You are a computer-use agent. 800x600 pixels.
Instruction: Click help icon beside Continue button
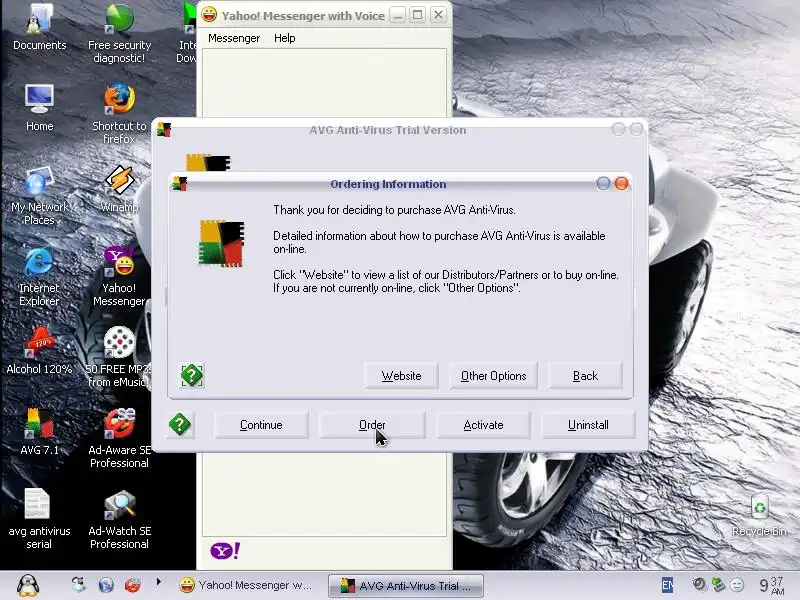pos(180,424)
